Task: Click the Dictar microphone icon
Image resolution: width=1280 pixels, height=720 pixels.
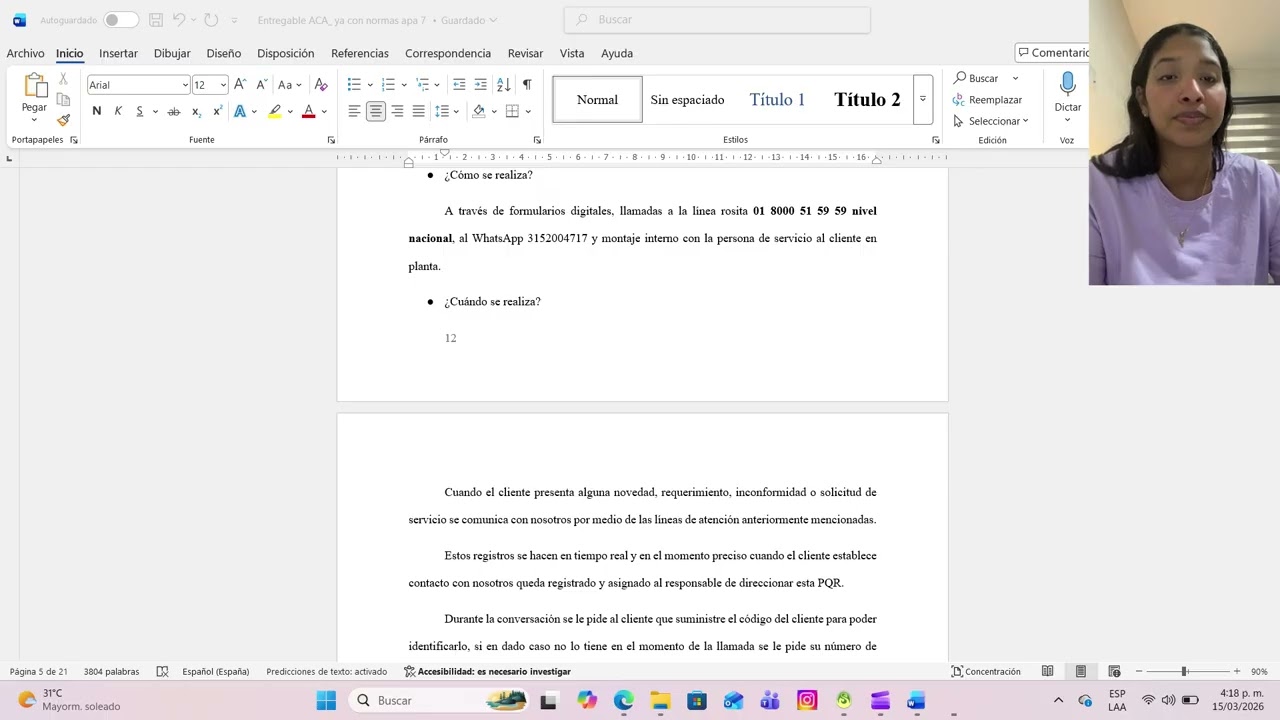Action: pyautogui.click(x=1068, y=85)
